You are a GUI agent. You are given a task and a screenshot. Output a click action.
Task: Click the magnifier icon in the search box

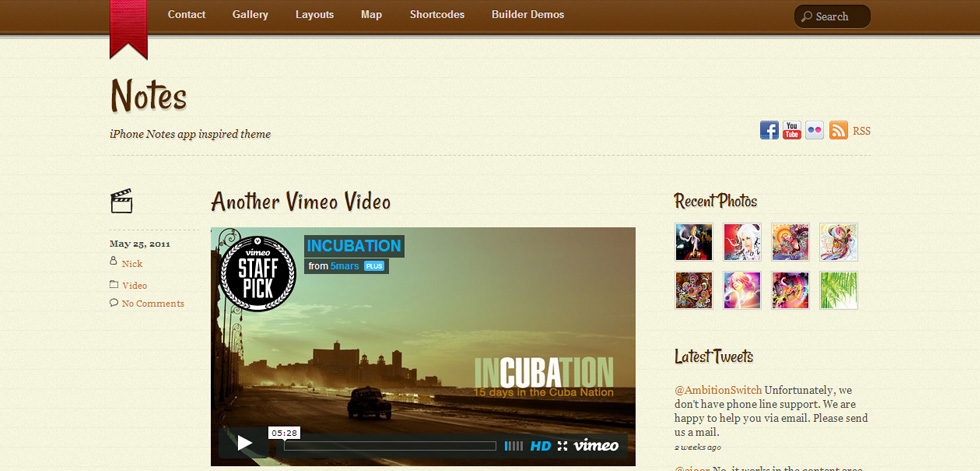(x=807, y=17)
